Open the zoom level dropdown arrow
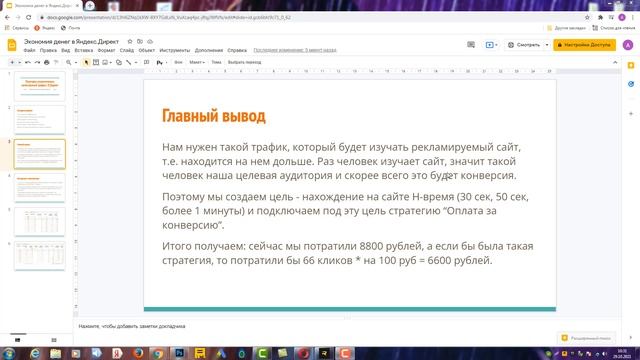 point(76,62)
